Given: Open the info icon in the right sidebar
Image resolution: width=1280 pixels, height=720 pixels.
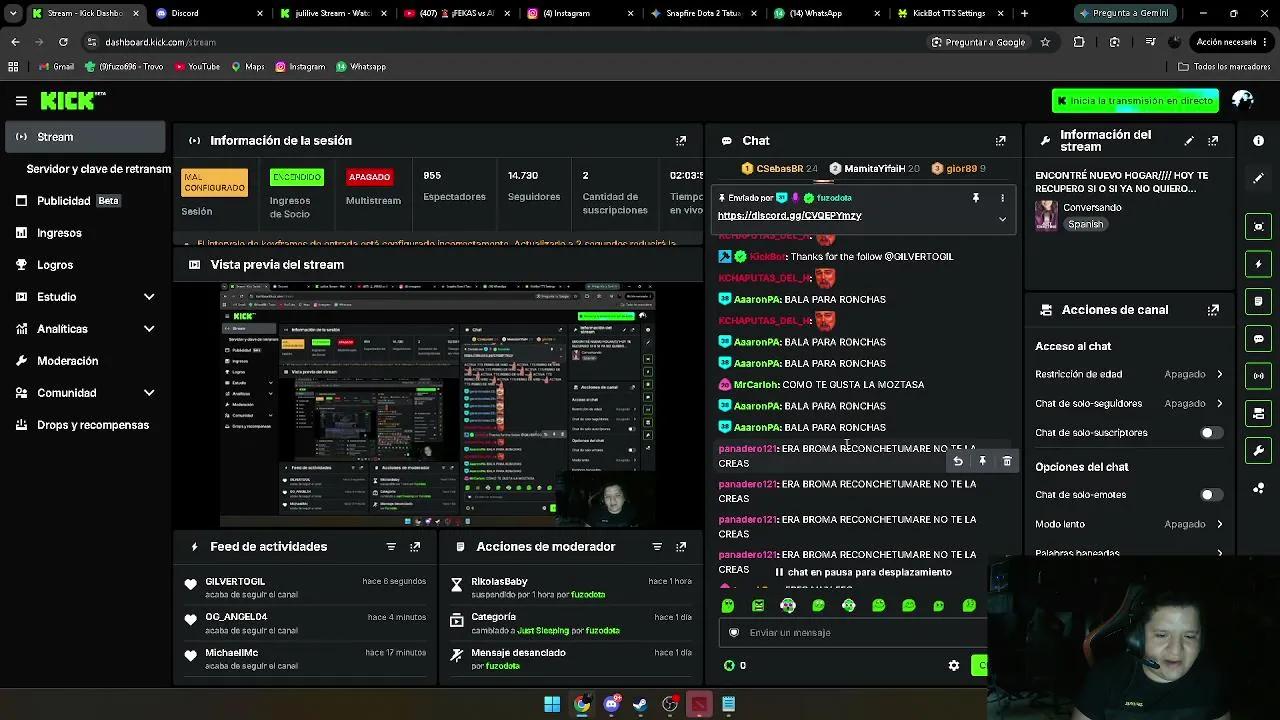Looking at the screenshot, I should click(1258, 141).
